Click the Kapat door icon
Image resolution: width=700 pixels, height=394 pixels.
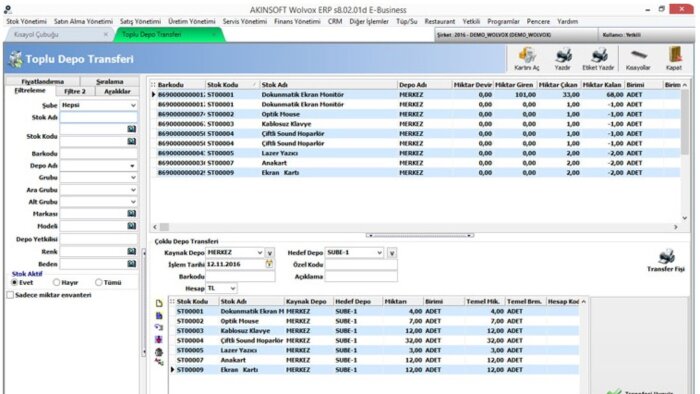coord(675,55)
